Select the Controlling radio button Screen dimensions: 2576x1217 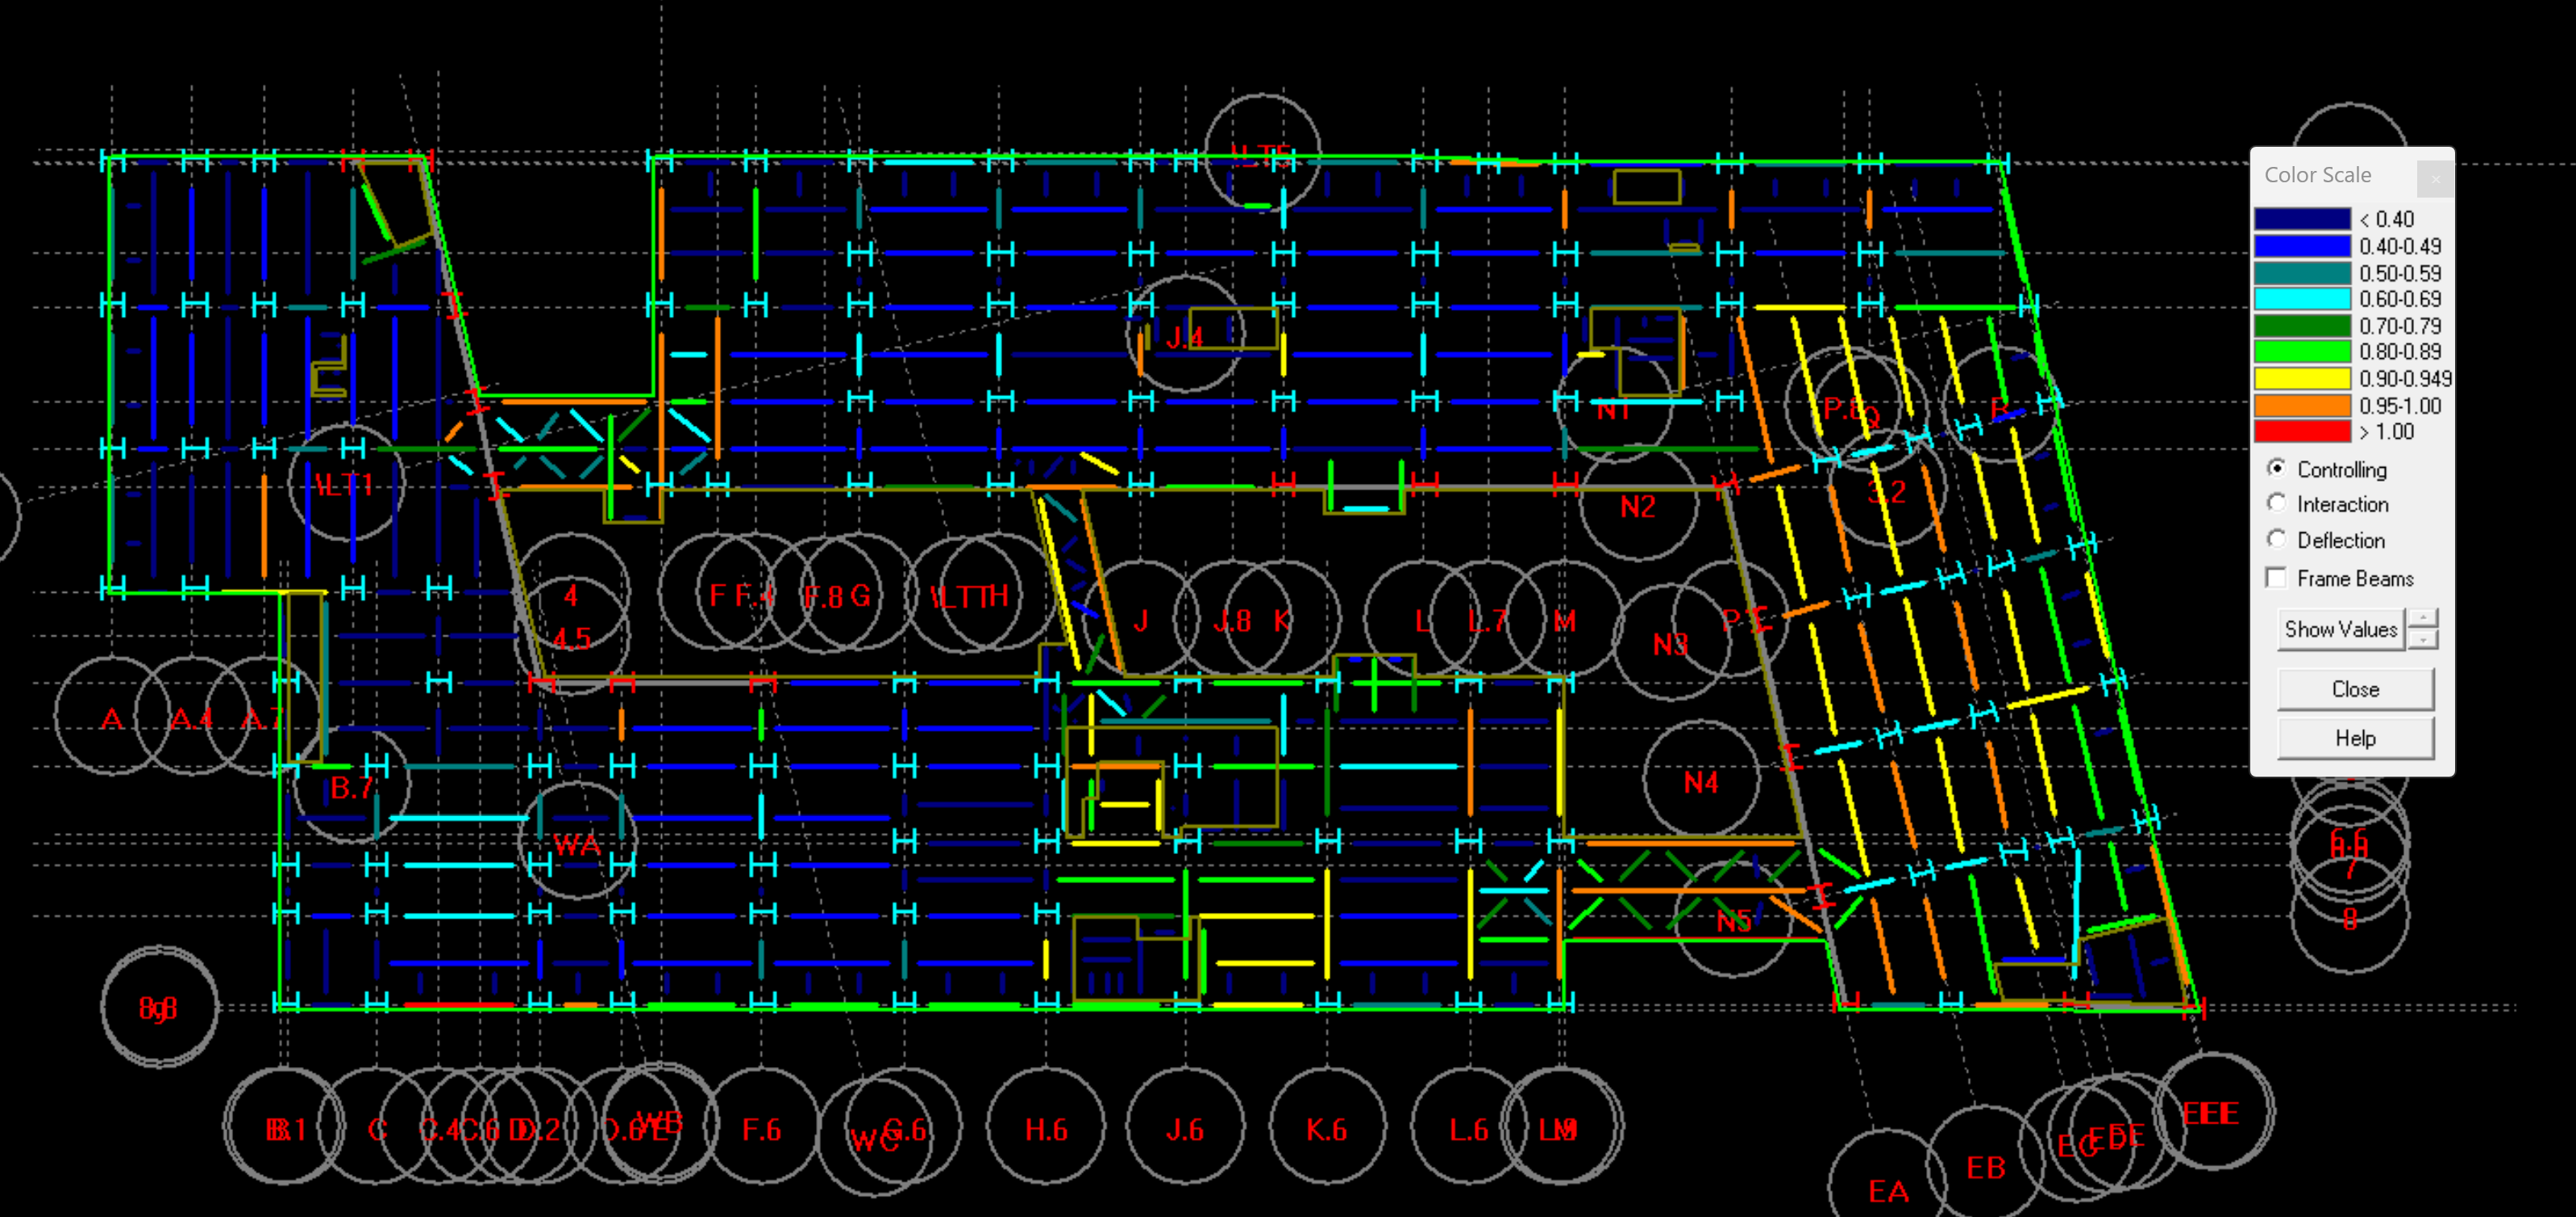(2277, 469)
